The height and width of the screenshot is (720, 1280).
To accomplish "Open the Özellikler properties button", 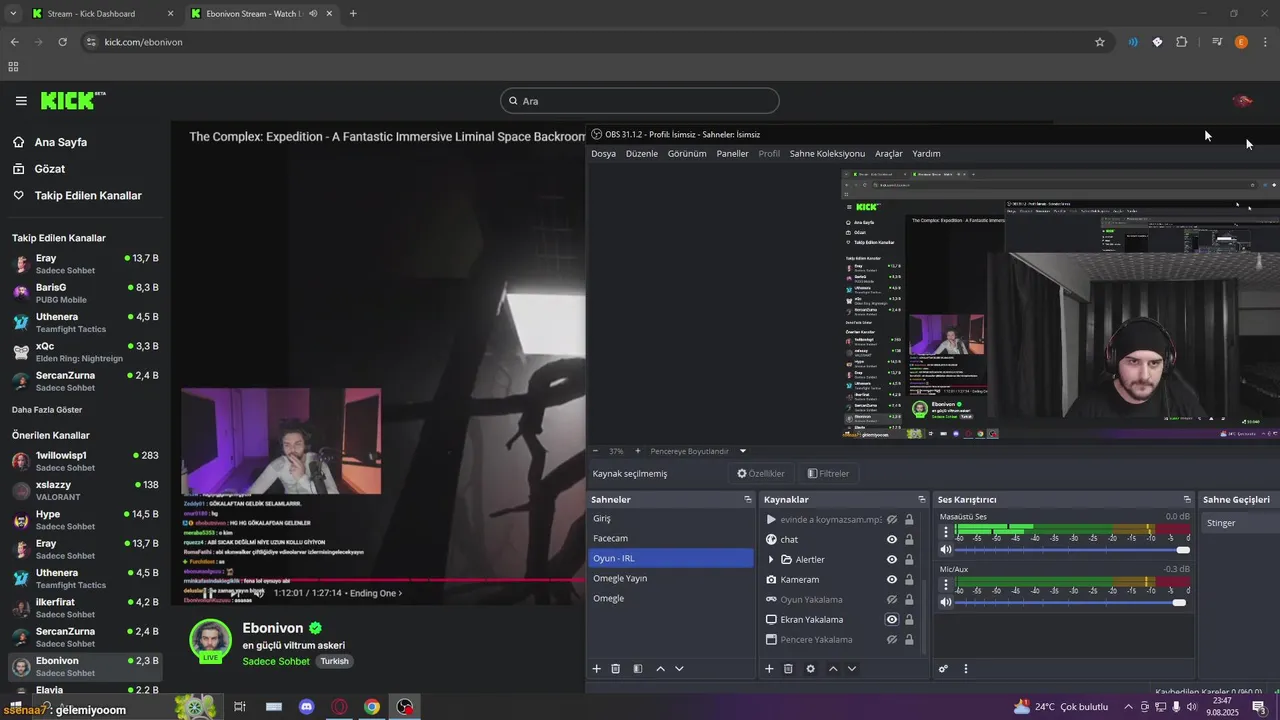I will [x=761, y=474].
